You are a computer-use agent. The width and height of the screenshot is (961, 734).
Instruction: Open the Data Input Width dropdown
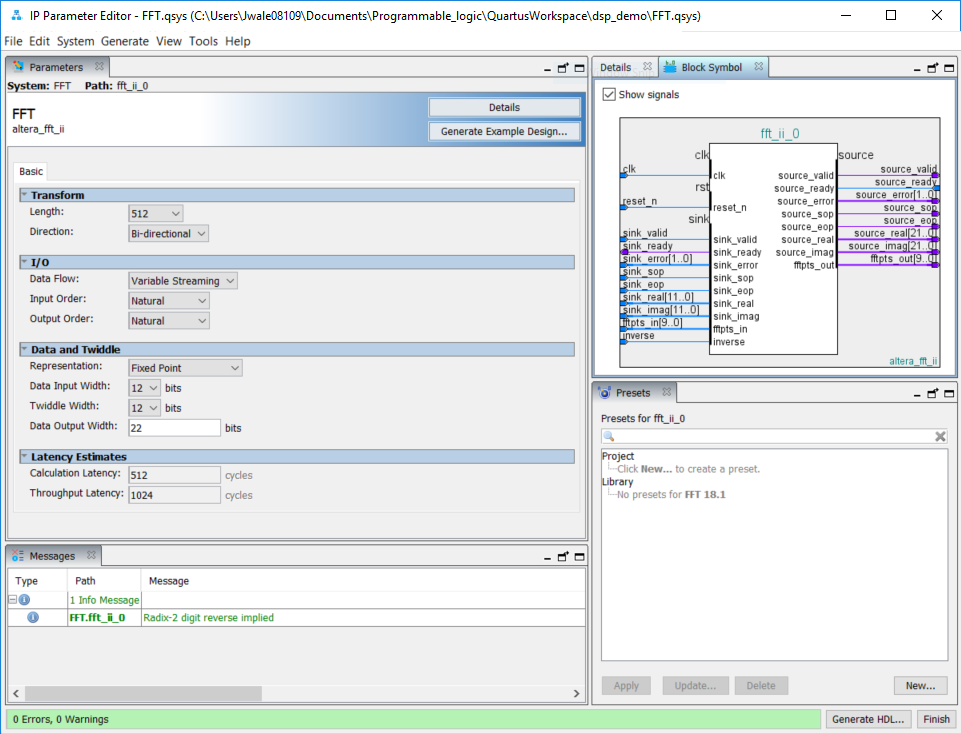(145, 388)
